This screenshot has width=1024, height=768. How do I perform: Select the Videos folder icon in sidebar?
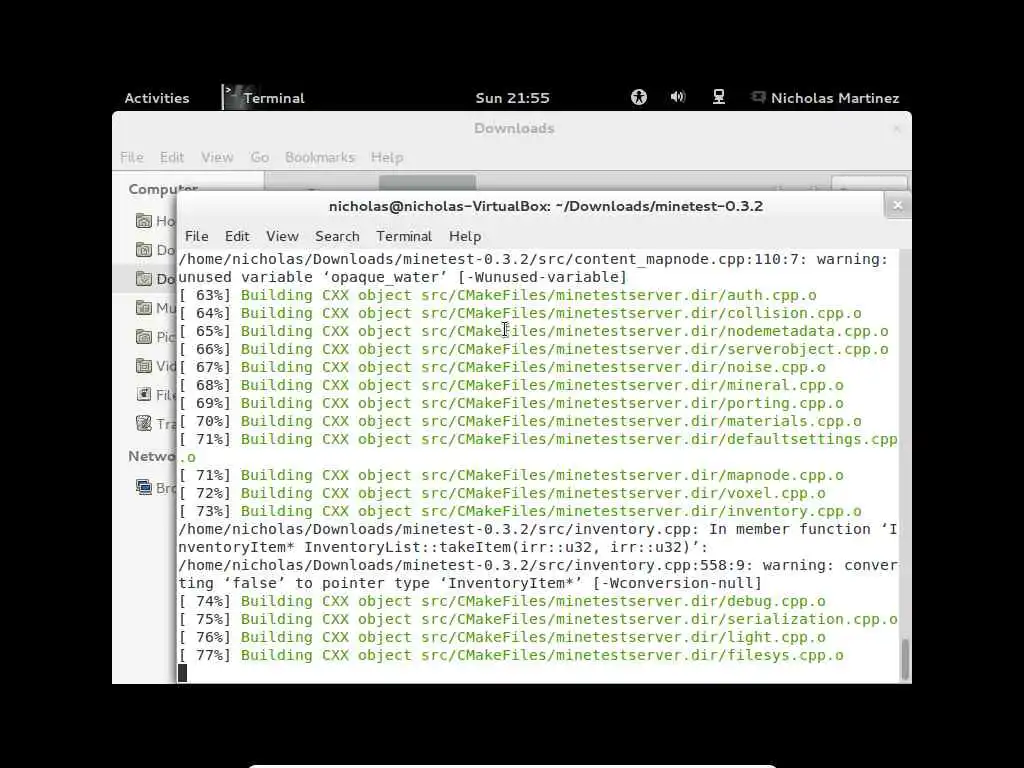144,366
